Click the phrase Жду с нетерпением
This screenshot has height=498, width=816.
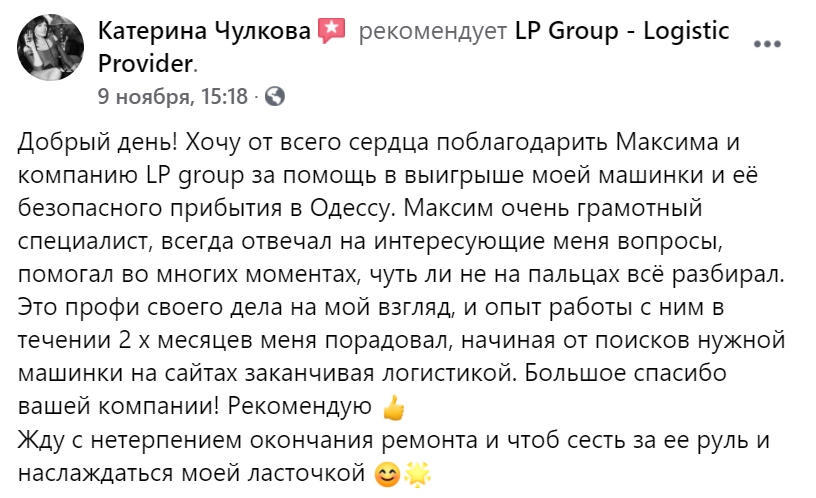coord(119,439)
